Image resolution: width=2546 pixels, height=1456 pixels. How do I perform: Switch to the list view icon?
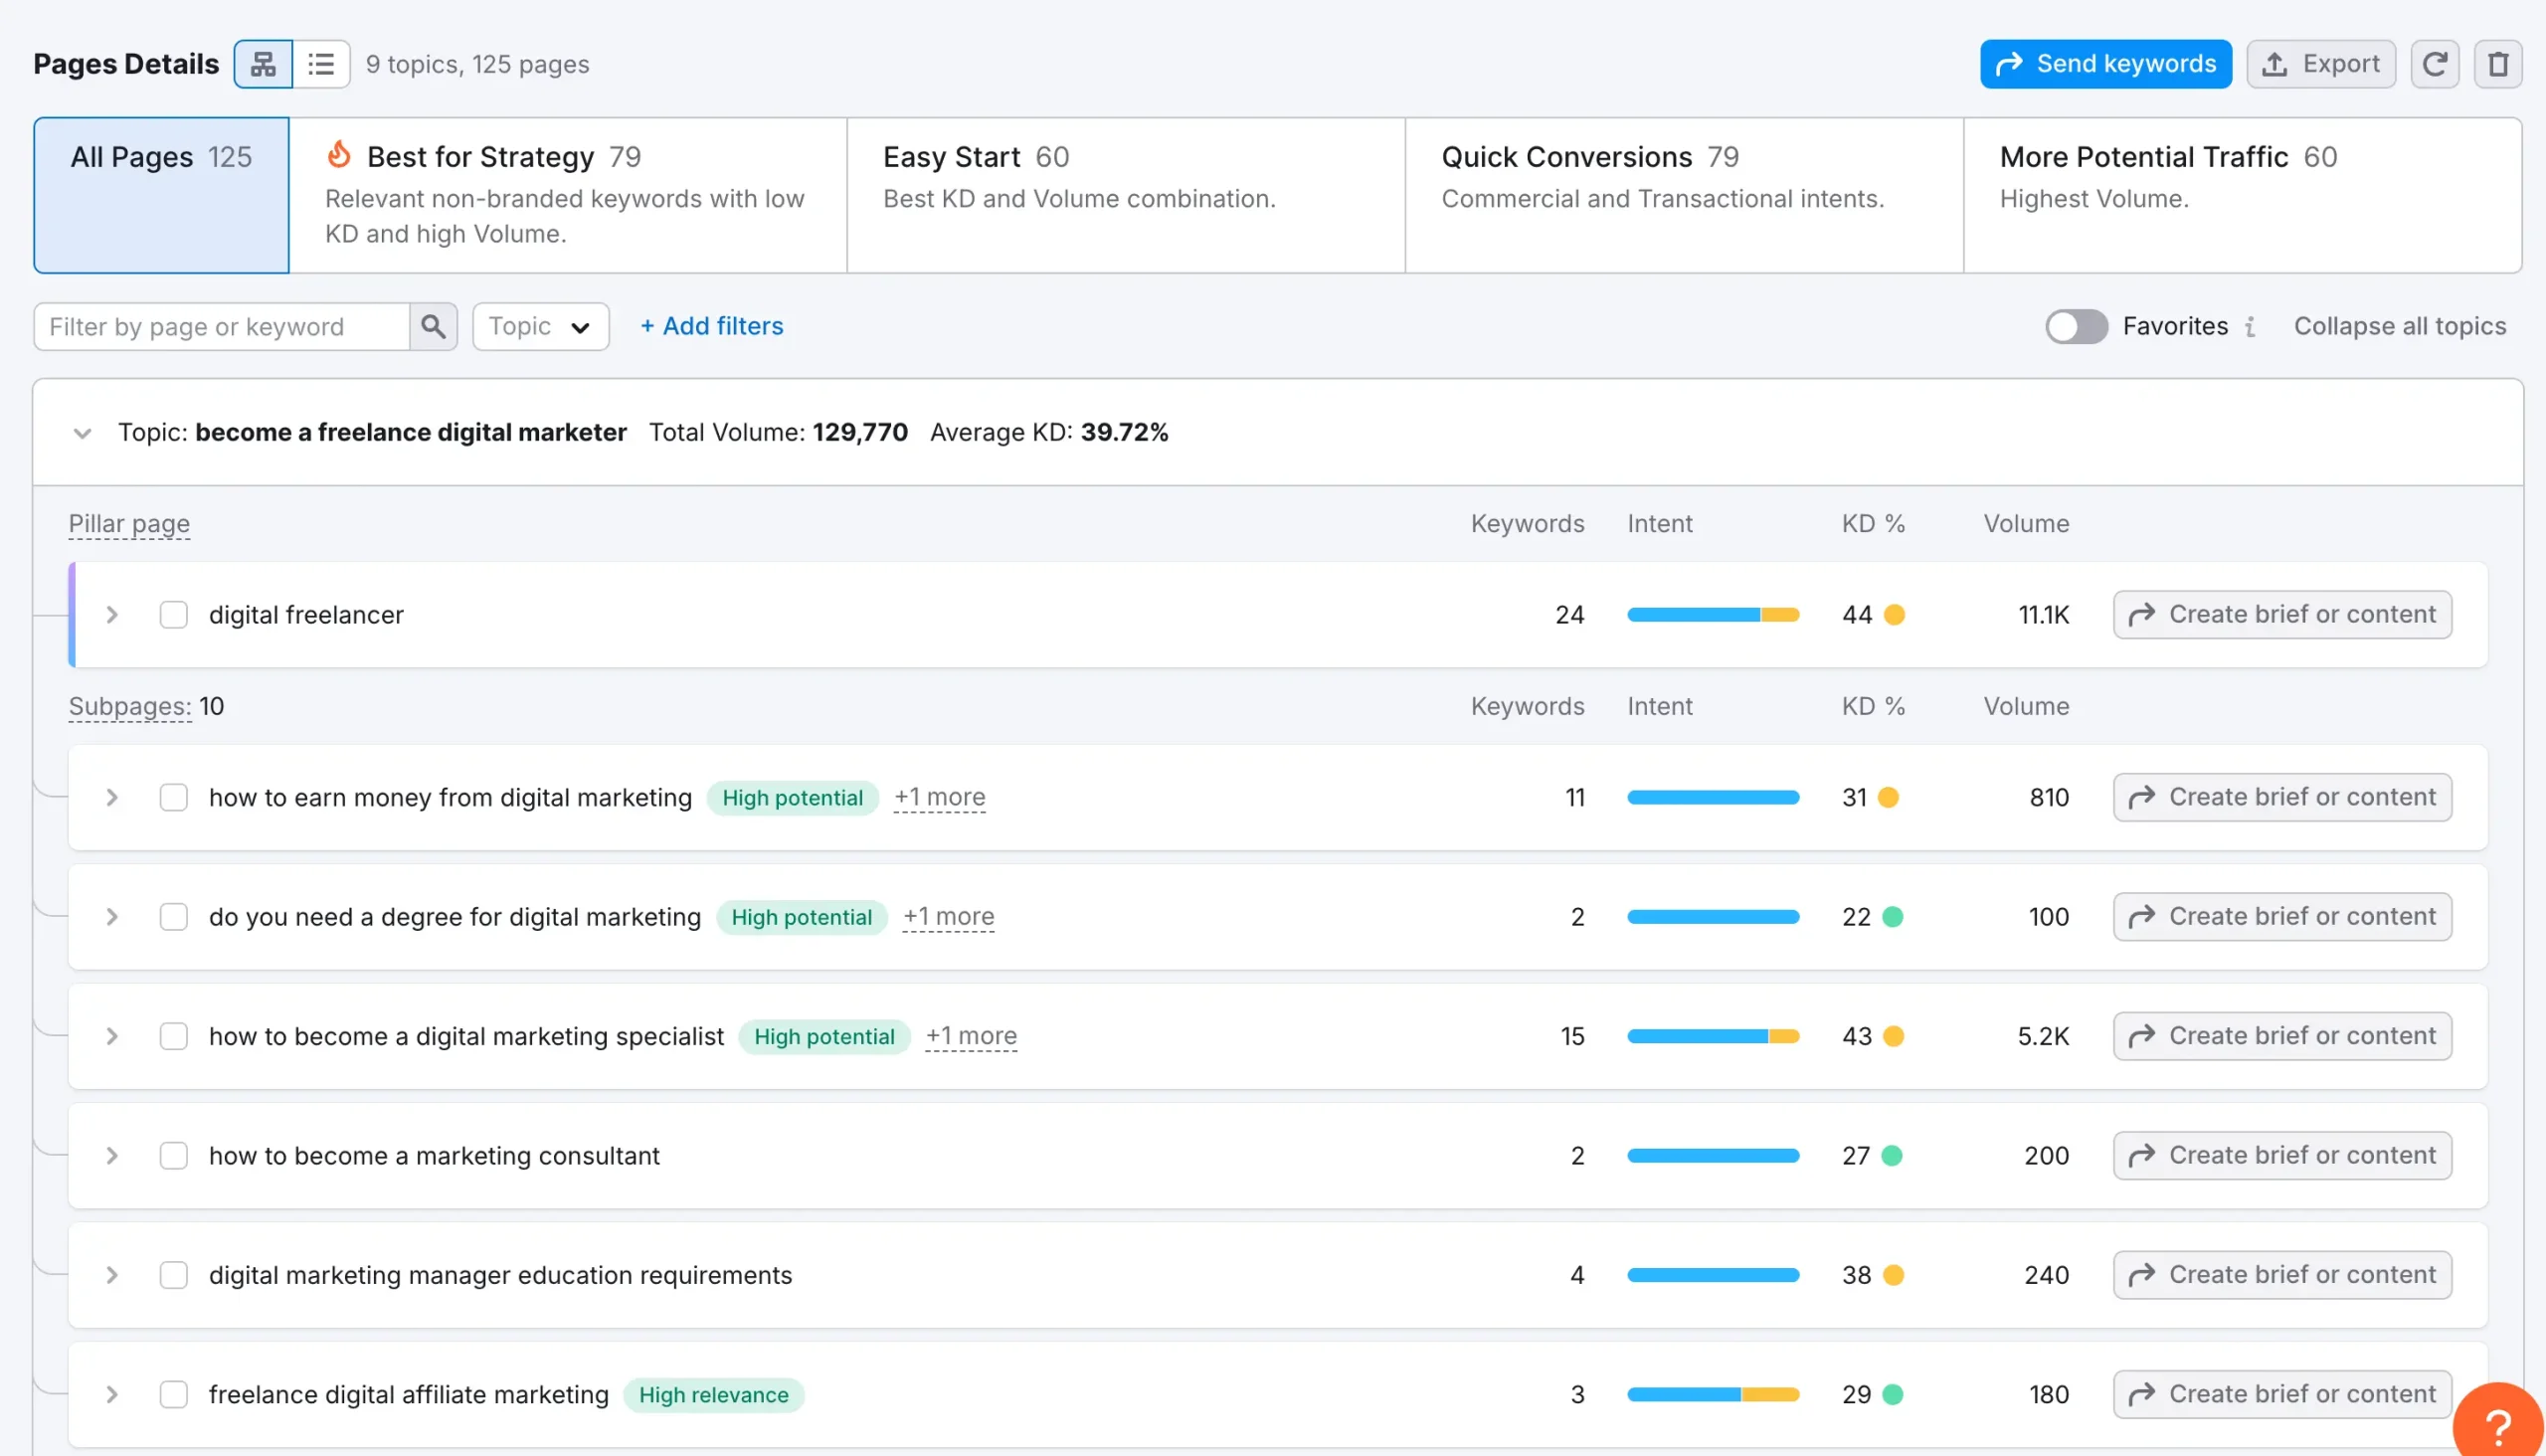coord(321,63)
